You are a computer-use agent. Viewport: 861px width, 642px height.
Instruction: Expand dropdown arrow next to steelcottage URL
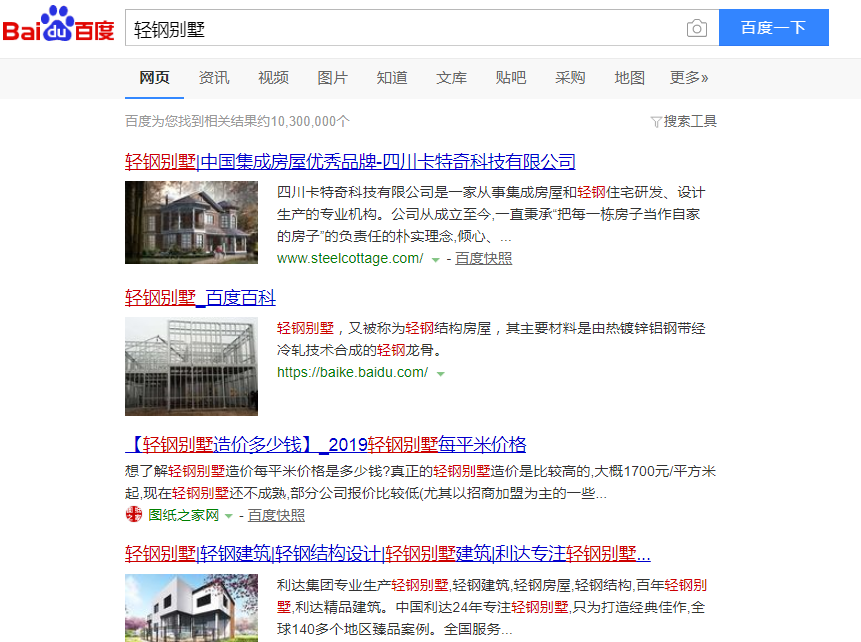tap(435, 260)
